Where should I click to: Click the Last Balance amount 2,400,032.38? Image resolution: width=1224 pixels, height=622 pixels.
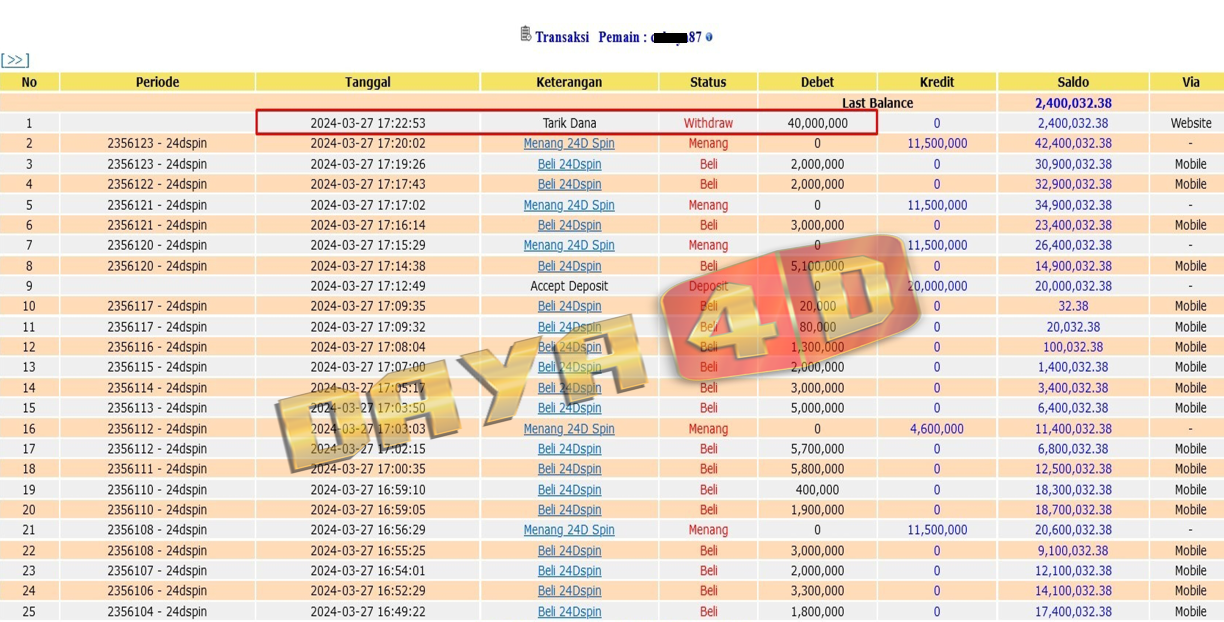click(x=1073, y=103)
